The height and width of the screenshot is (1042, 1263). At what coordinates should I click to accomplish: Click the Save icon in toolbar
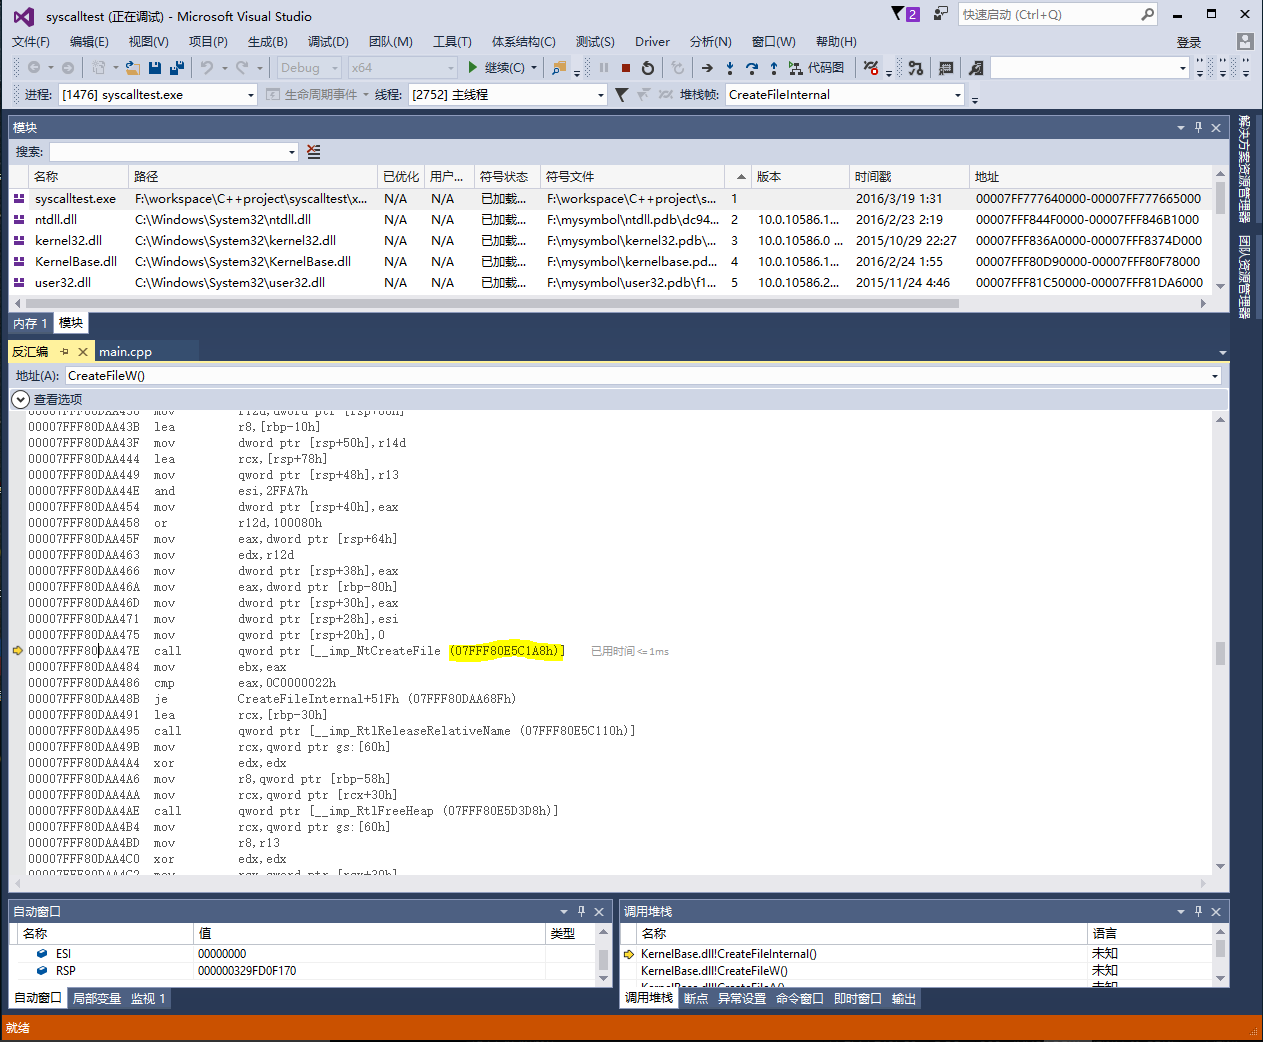click(x=155, y=68)
